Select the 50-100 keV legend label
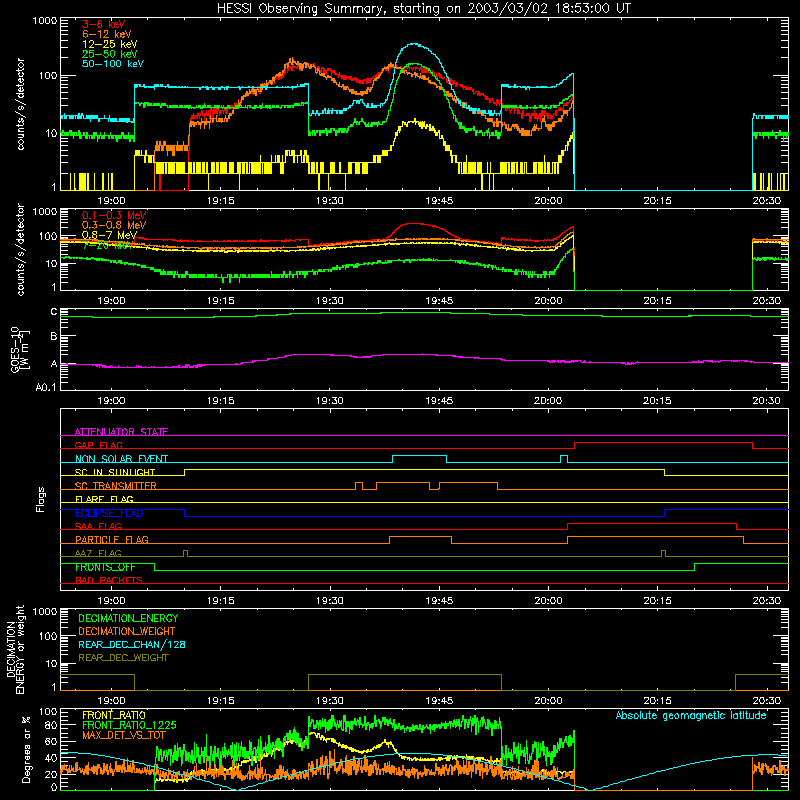The image size is (800, 800). click(x=112, y=64)
